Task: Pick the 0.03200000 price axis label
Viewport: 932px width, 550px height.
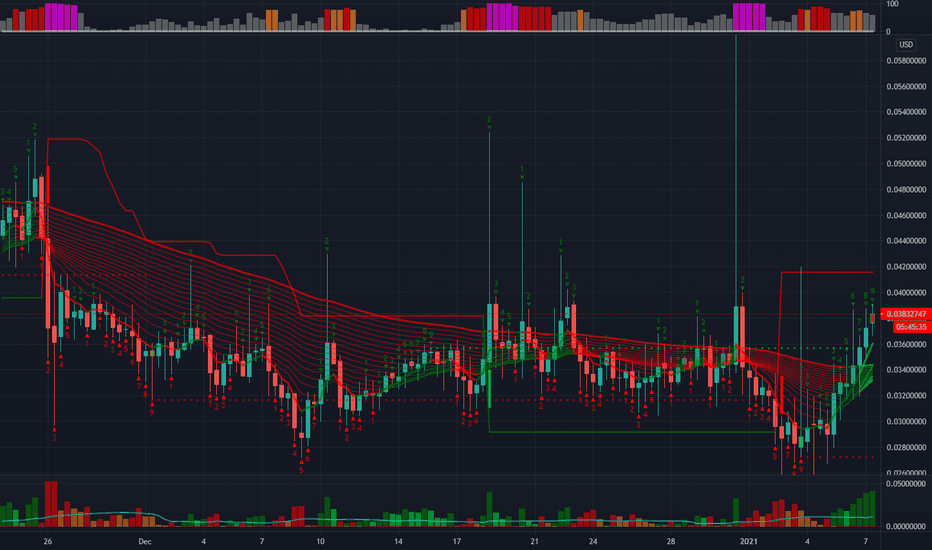Action: [906, 395]
